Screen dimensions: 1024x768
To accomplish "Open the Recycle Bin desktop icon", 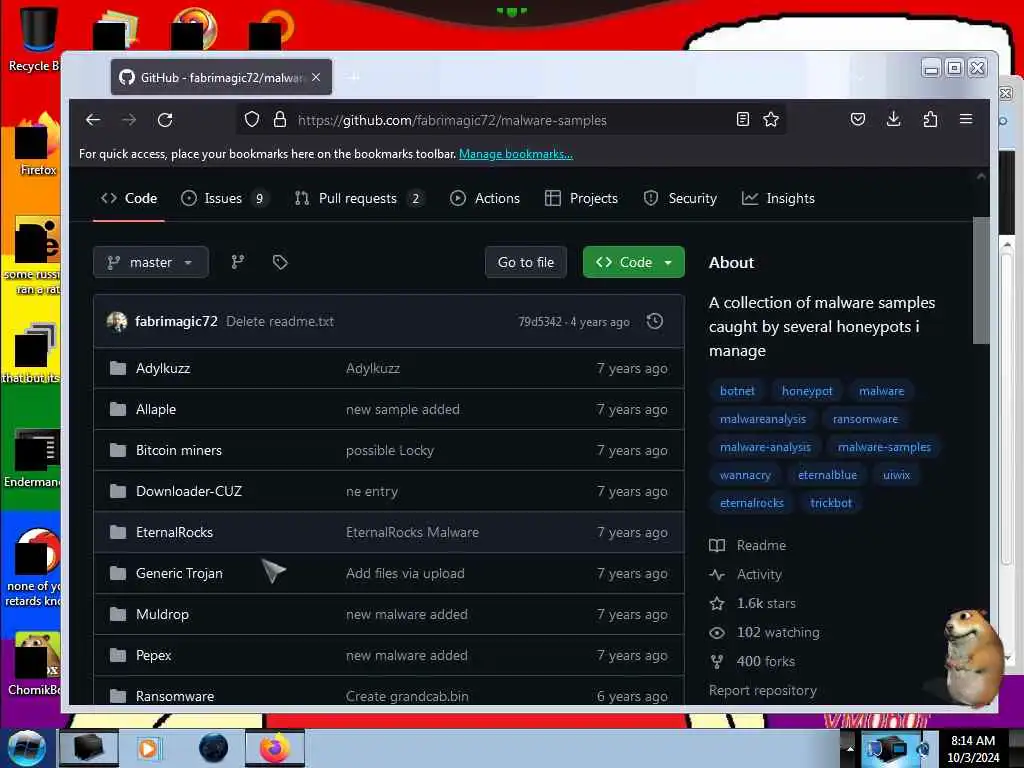I will (x=38, y=39).
